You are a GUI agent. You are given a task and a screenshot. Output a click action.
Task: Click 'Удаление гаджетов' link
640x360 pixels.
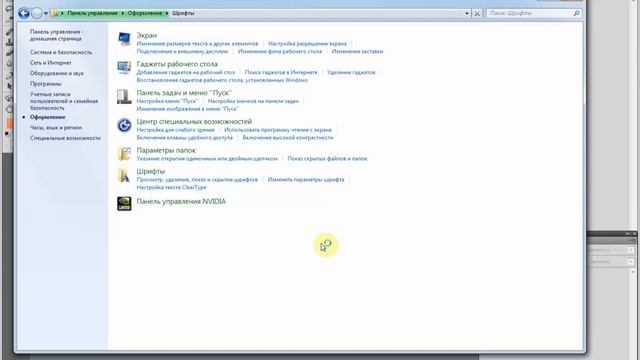(x=351, y=72)
